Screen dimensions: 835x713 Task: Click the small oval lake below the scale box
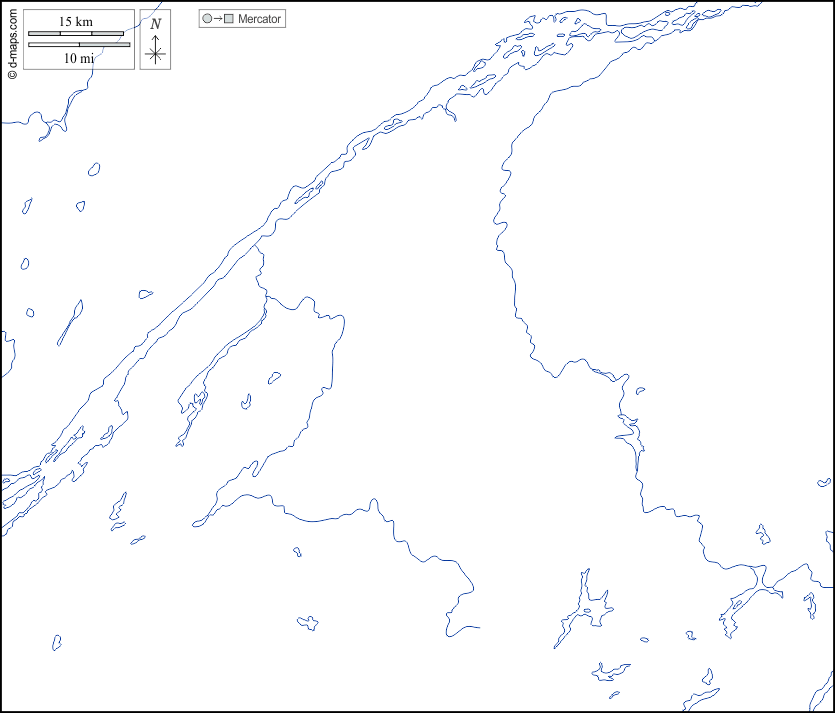click(x=94, y=169)
